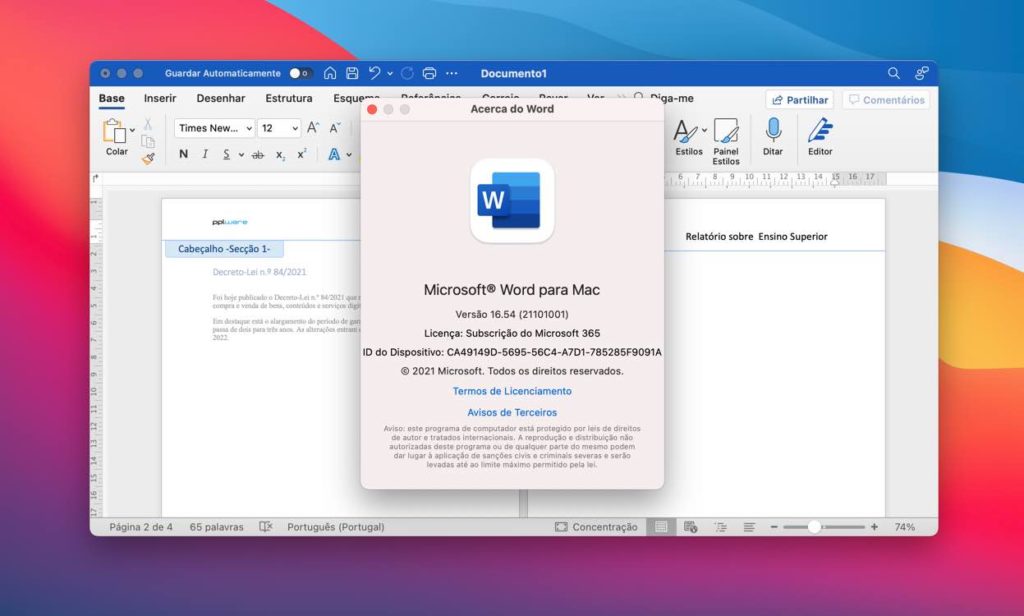This screenshot has height=616, width=1024.
Task: Decrease font size with the smaller A
Action: coord(335,128)
